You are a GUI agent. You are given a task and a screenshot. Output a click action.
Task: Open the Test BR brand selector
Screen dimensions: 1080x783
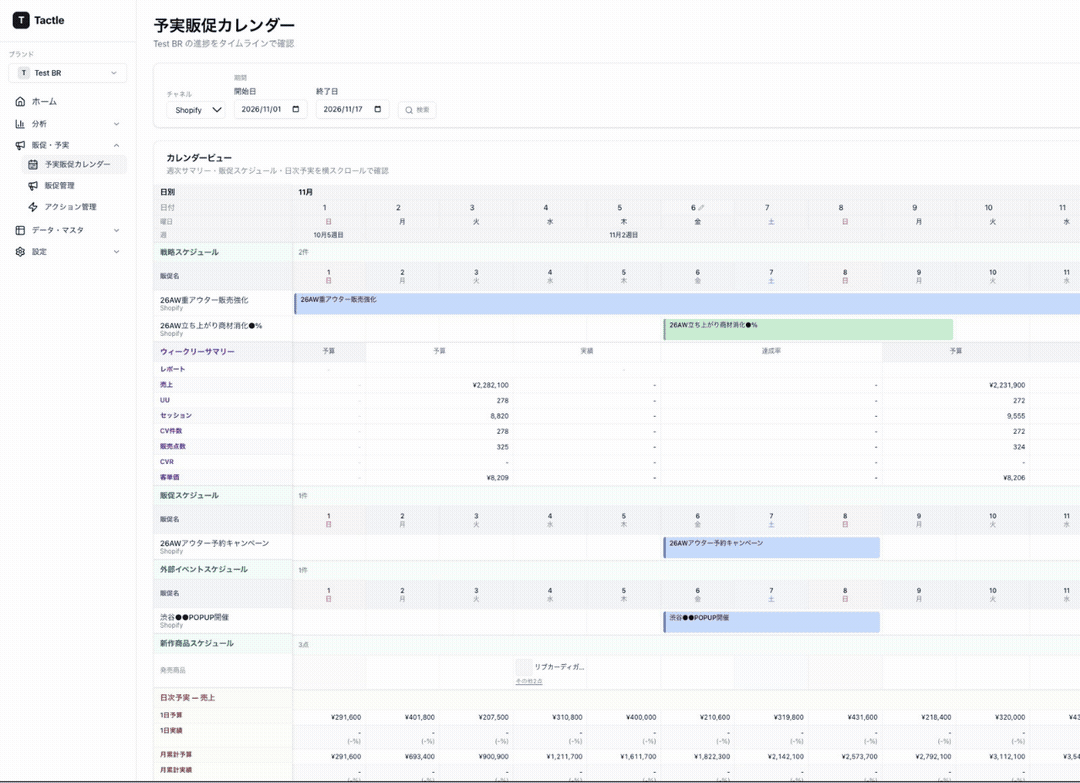click(68, 73)
